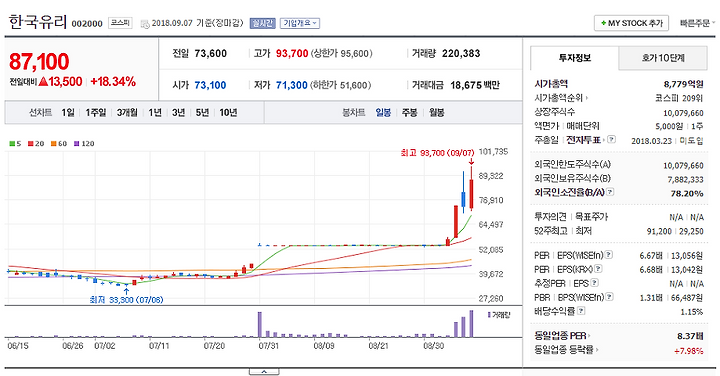Select 1주일 line chart period
Screen dimensions: 720x376
(x=96, y=112)
